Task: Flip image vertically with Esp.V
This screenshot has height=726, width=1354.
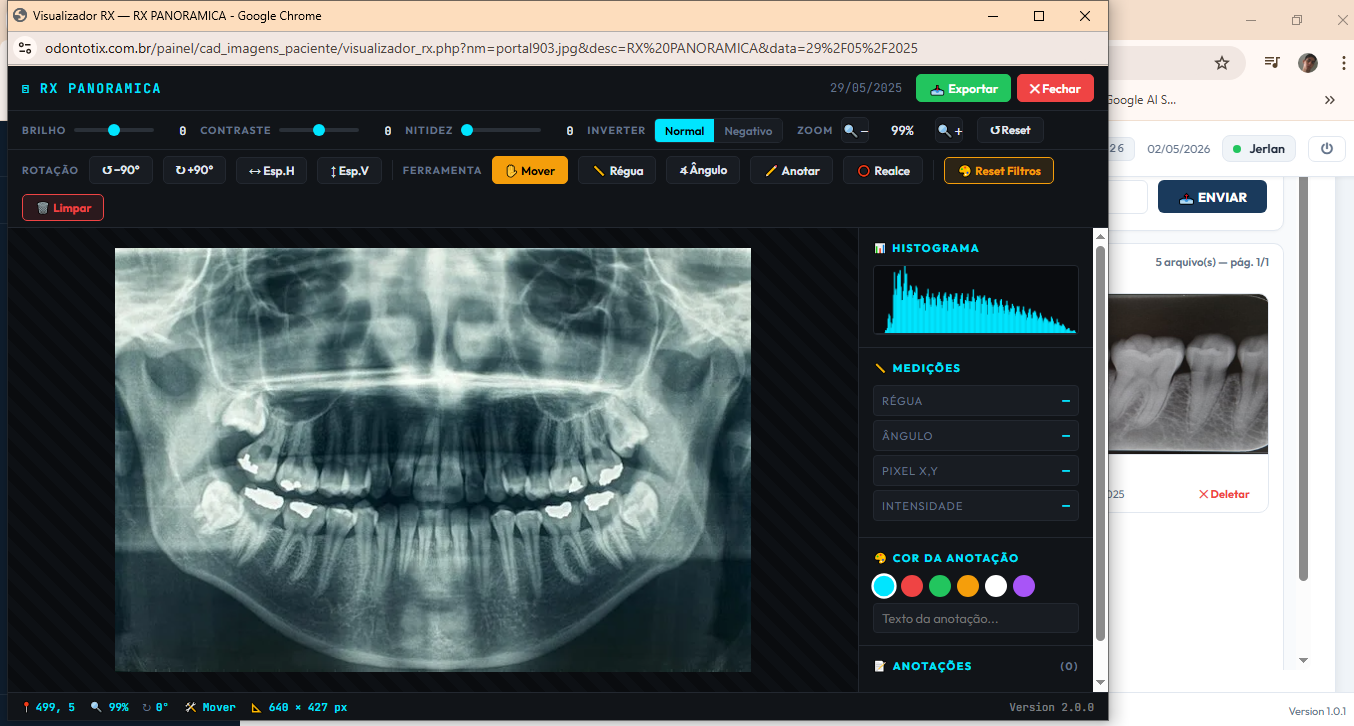Action: [x=349, y=171]
